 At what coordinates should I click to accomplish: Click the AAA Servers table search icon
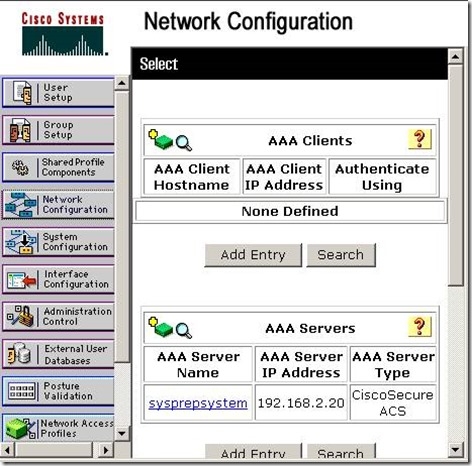184,331
